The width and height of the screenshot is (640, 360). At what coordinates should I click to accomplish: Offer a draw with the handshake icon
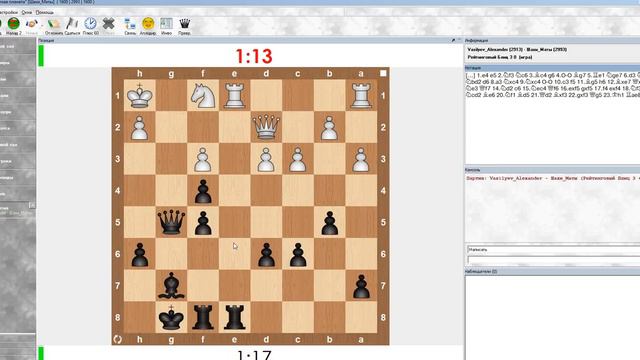[31, 24]
